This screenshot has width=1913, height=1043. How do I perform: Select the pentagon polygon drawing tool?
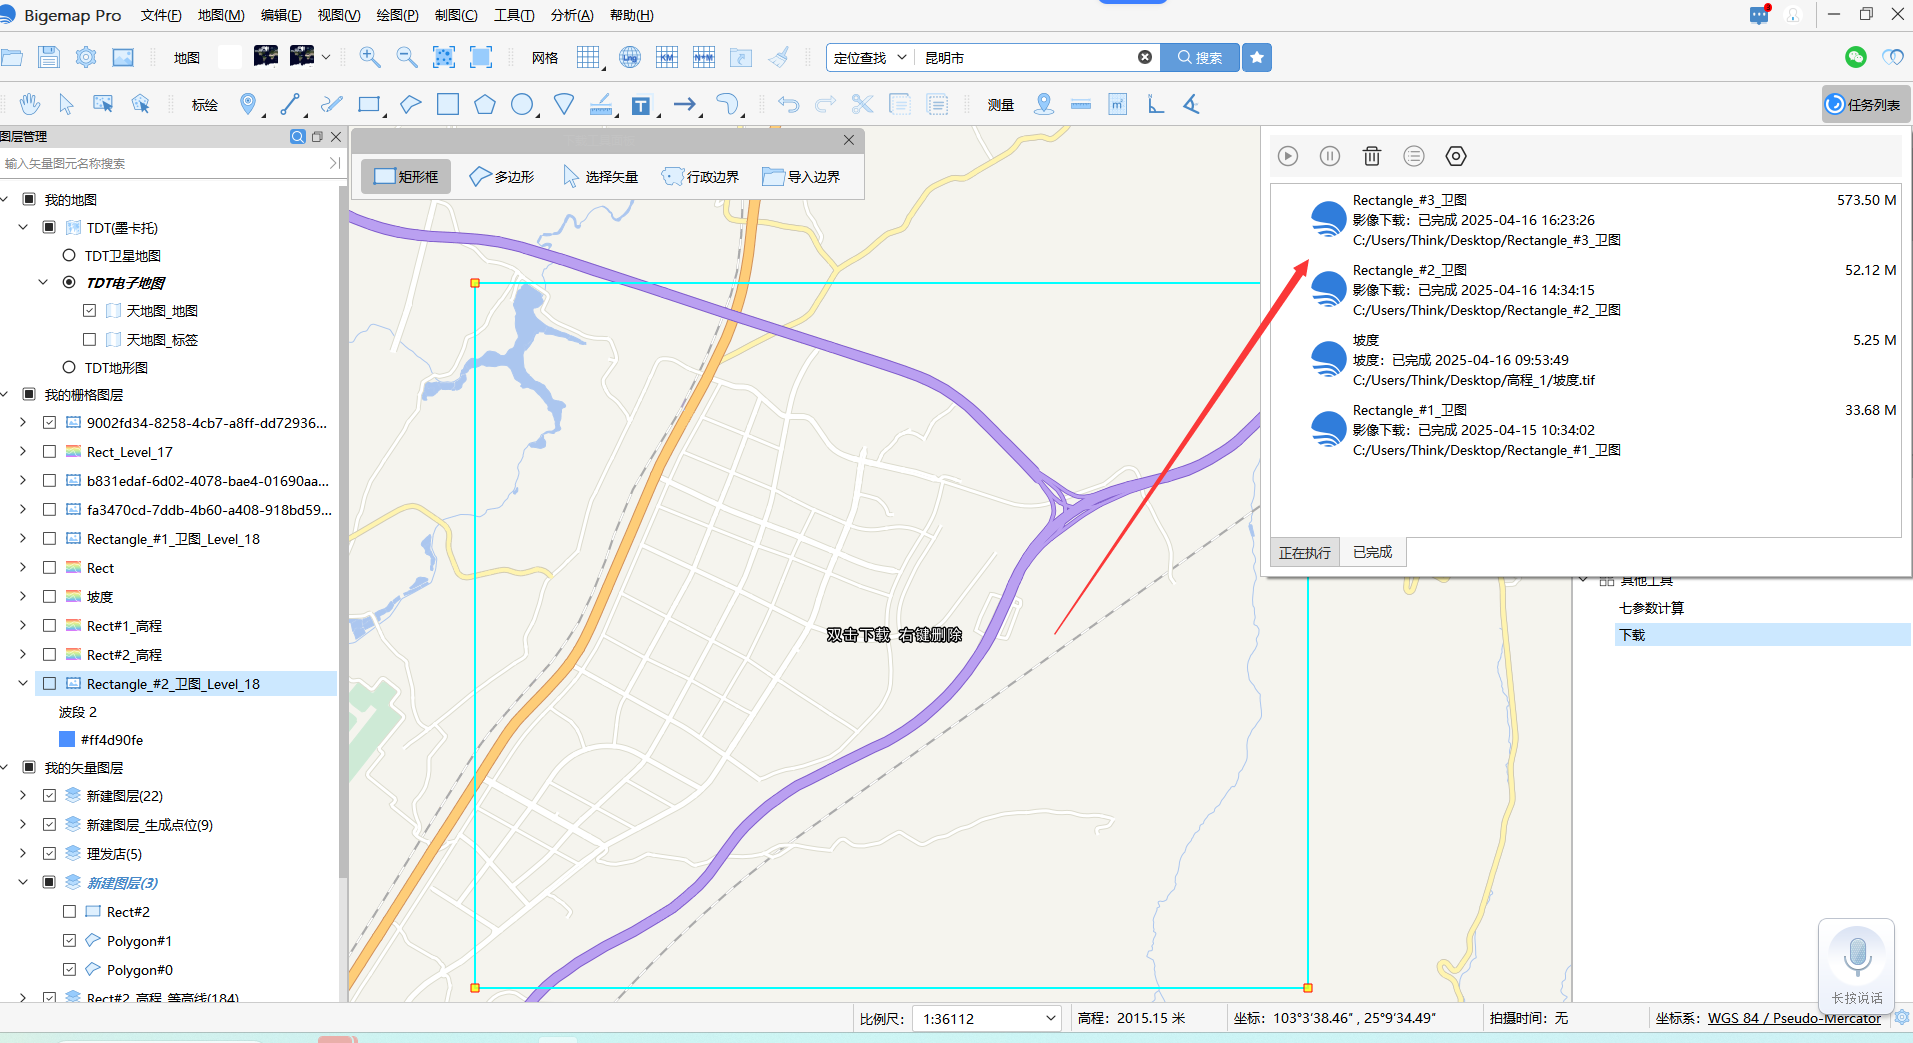(x=485, y=104)
